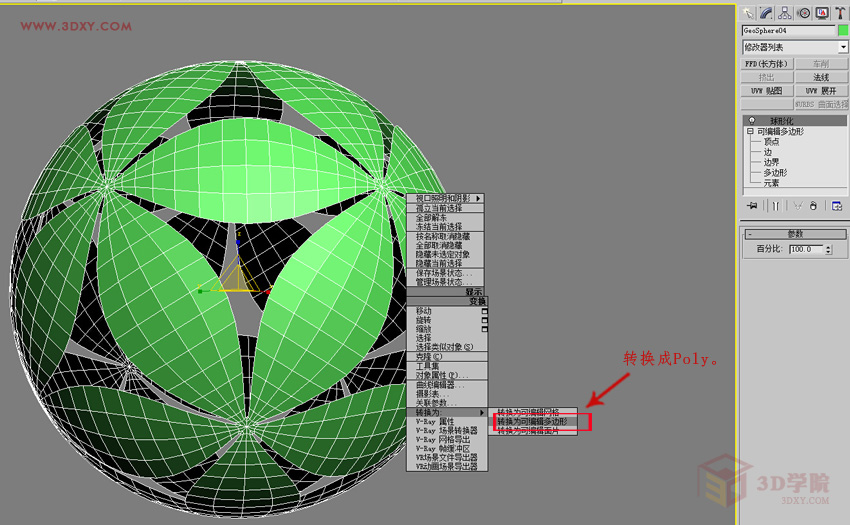This screenshot has width=850, height=525.
Task: Click Make Unique icon below modifier stack
Action: (x=797, y=206)
